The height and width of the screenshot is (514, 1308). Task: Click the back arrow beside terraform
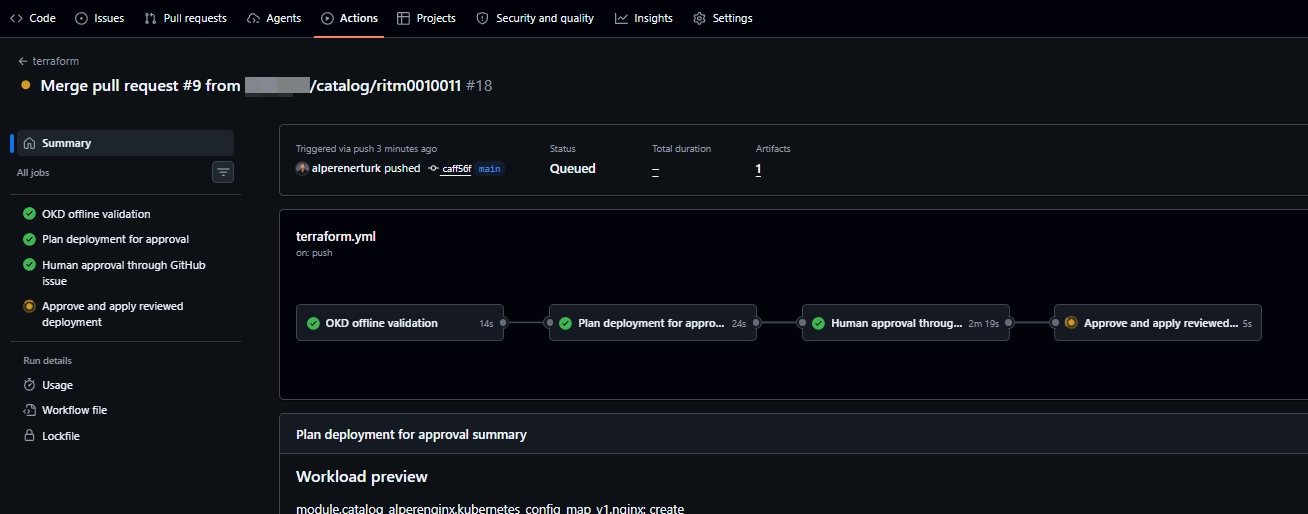click(23, 61)
